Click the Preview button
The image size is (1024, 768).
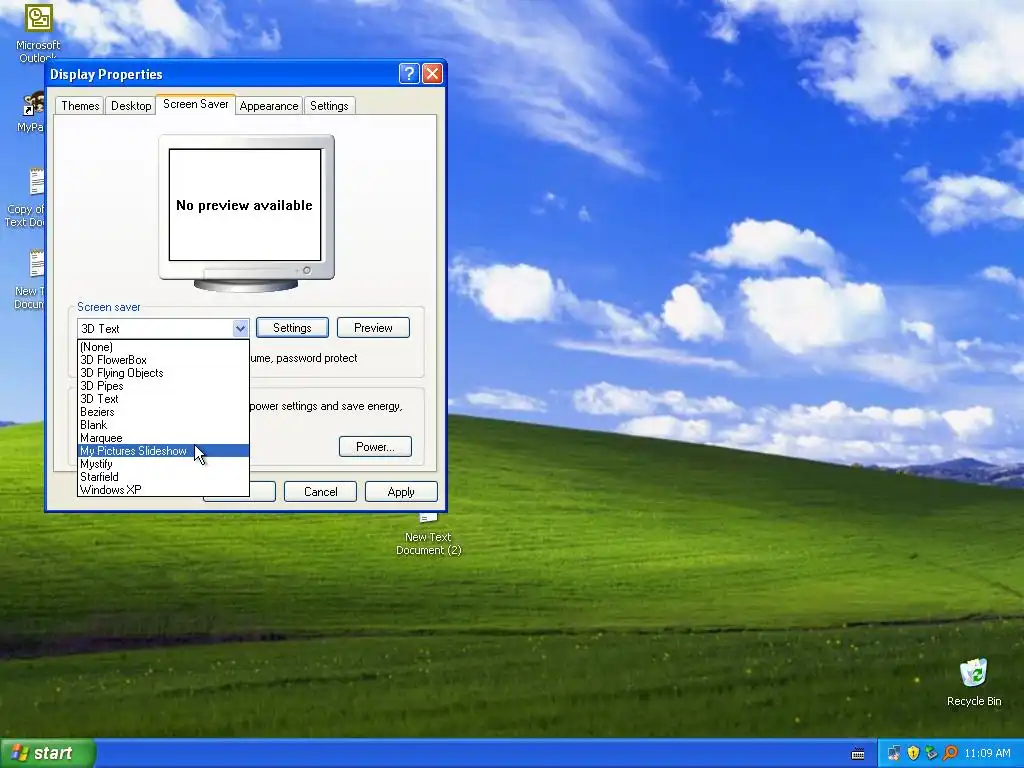(x=373, y=328)
